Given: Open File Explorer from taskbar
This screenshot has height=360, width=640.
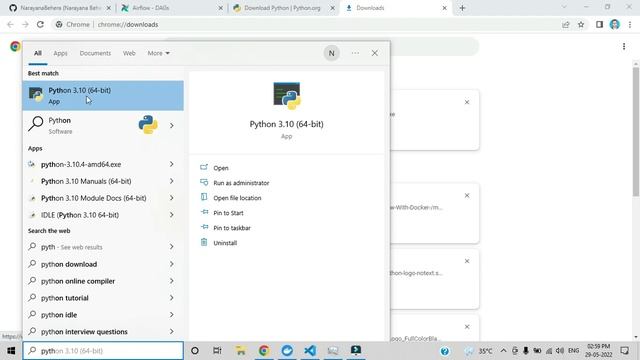Looking at the screenshot, I should pos(241,351).
